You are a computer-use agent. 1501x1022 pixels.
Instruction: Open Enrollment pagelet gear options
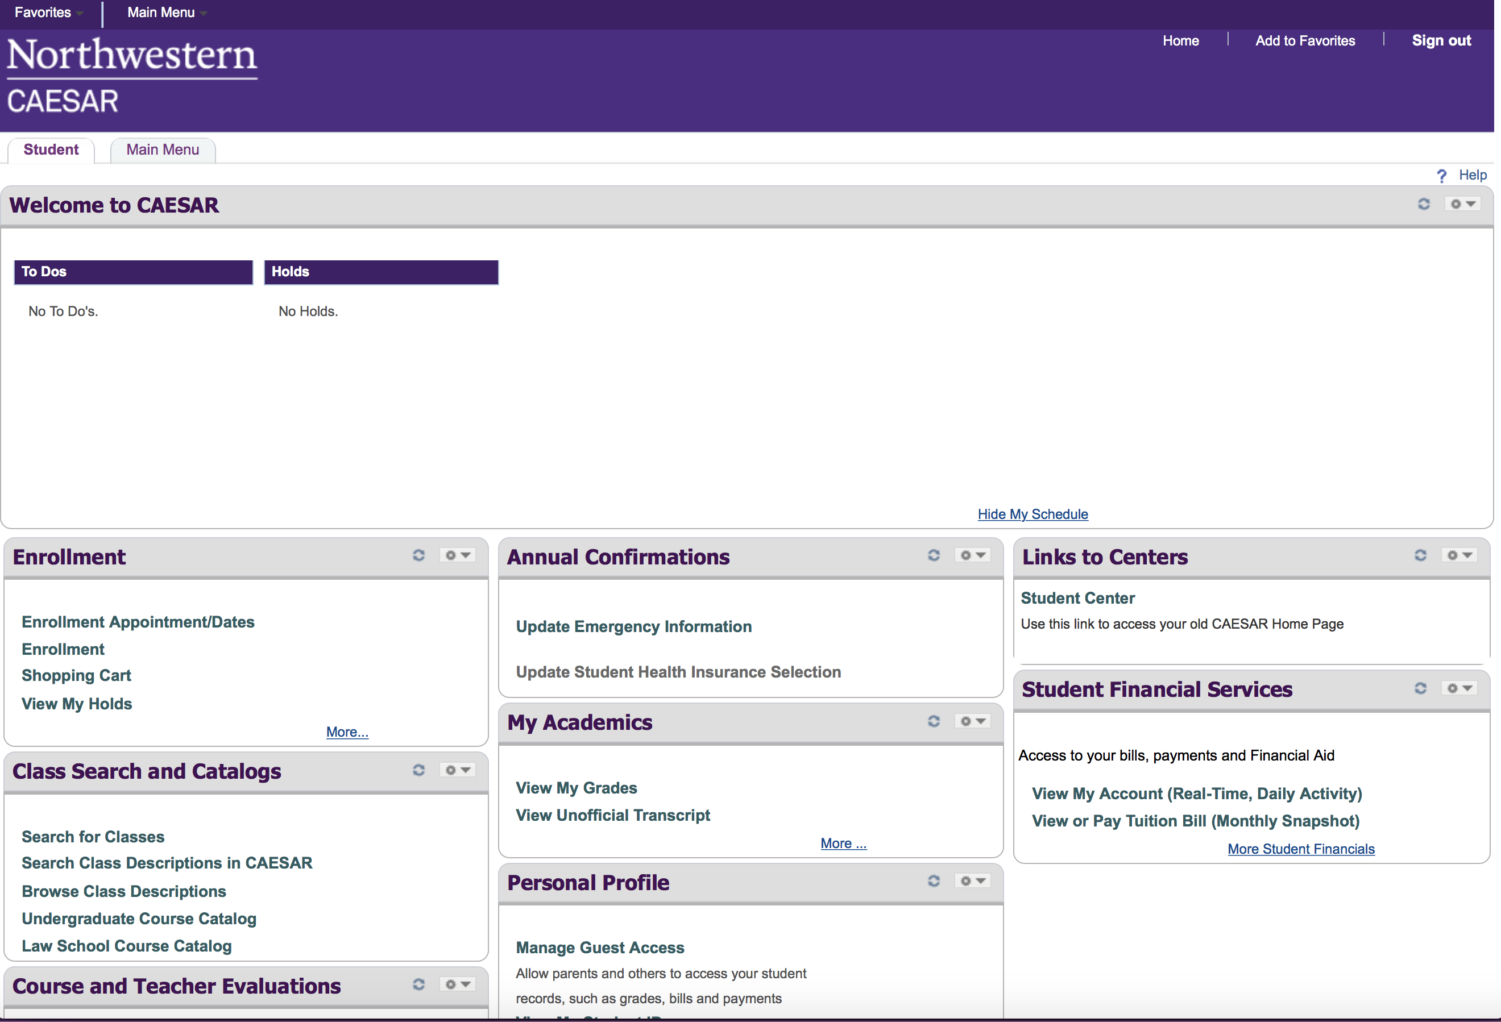point(457,555)
